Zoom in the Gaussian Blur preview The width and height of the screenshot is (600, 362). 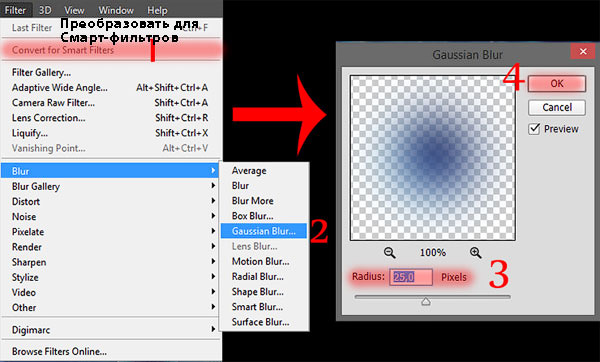coord(476,253)
